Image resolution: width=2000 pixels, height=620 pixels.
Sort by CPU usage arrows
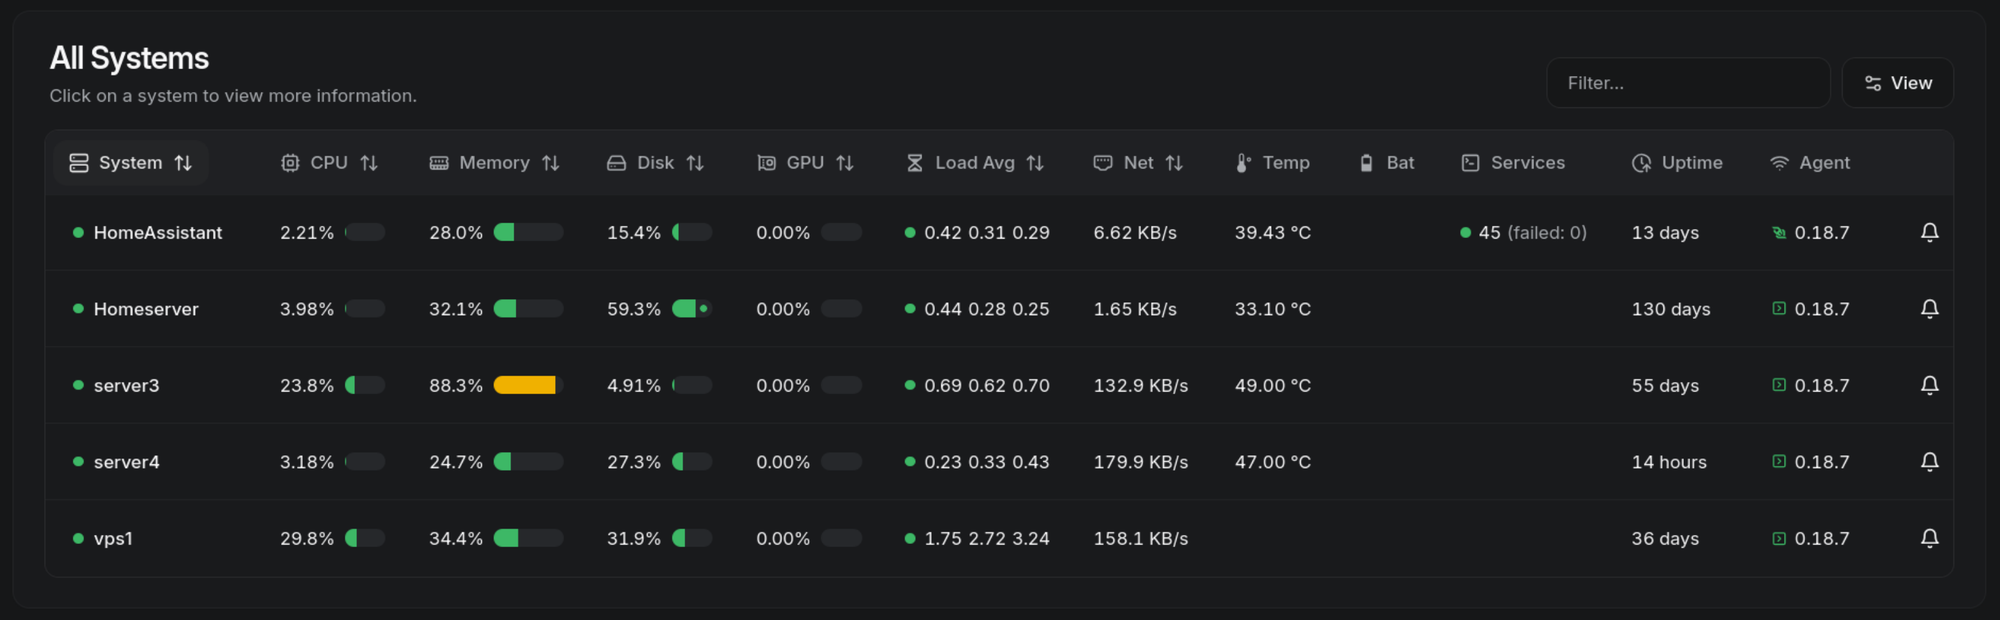coord(369,163)
